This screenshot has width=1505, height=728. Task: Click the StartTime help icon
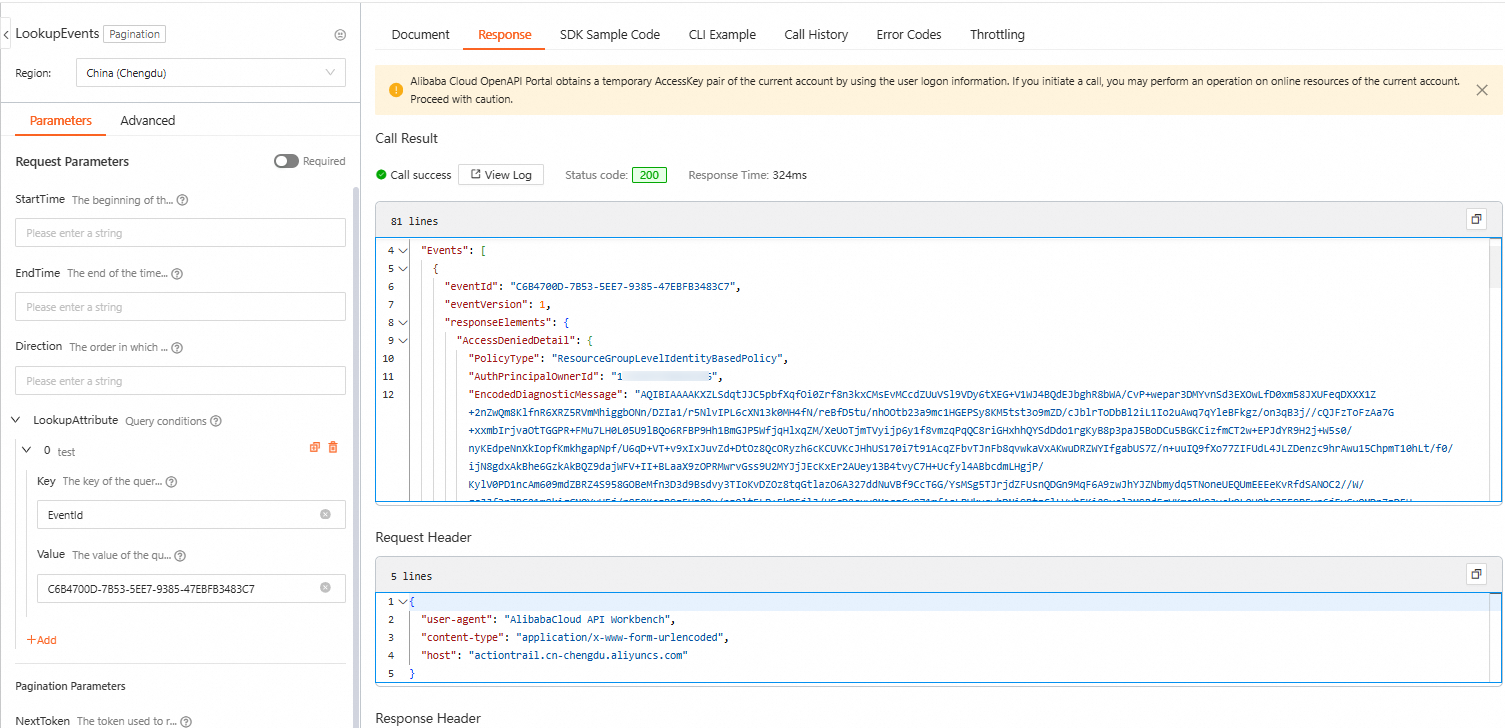182,200
